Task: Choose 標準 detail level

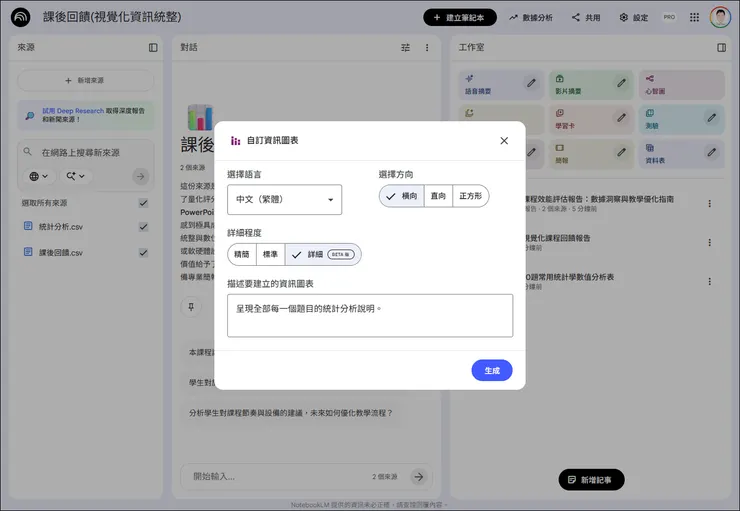Action: pos(270,254)
